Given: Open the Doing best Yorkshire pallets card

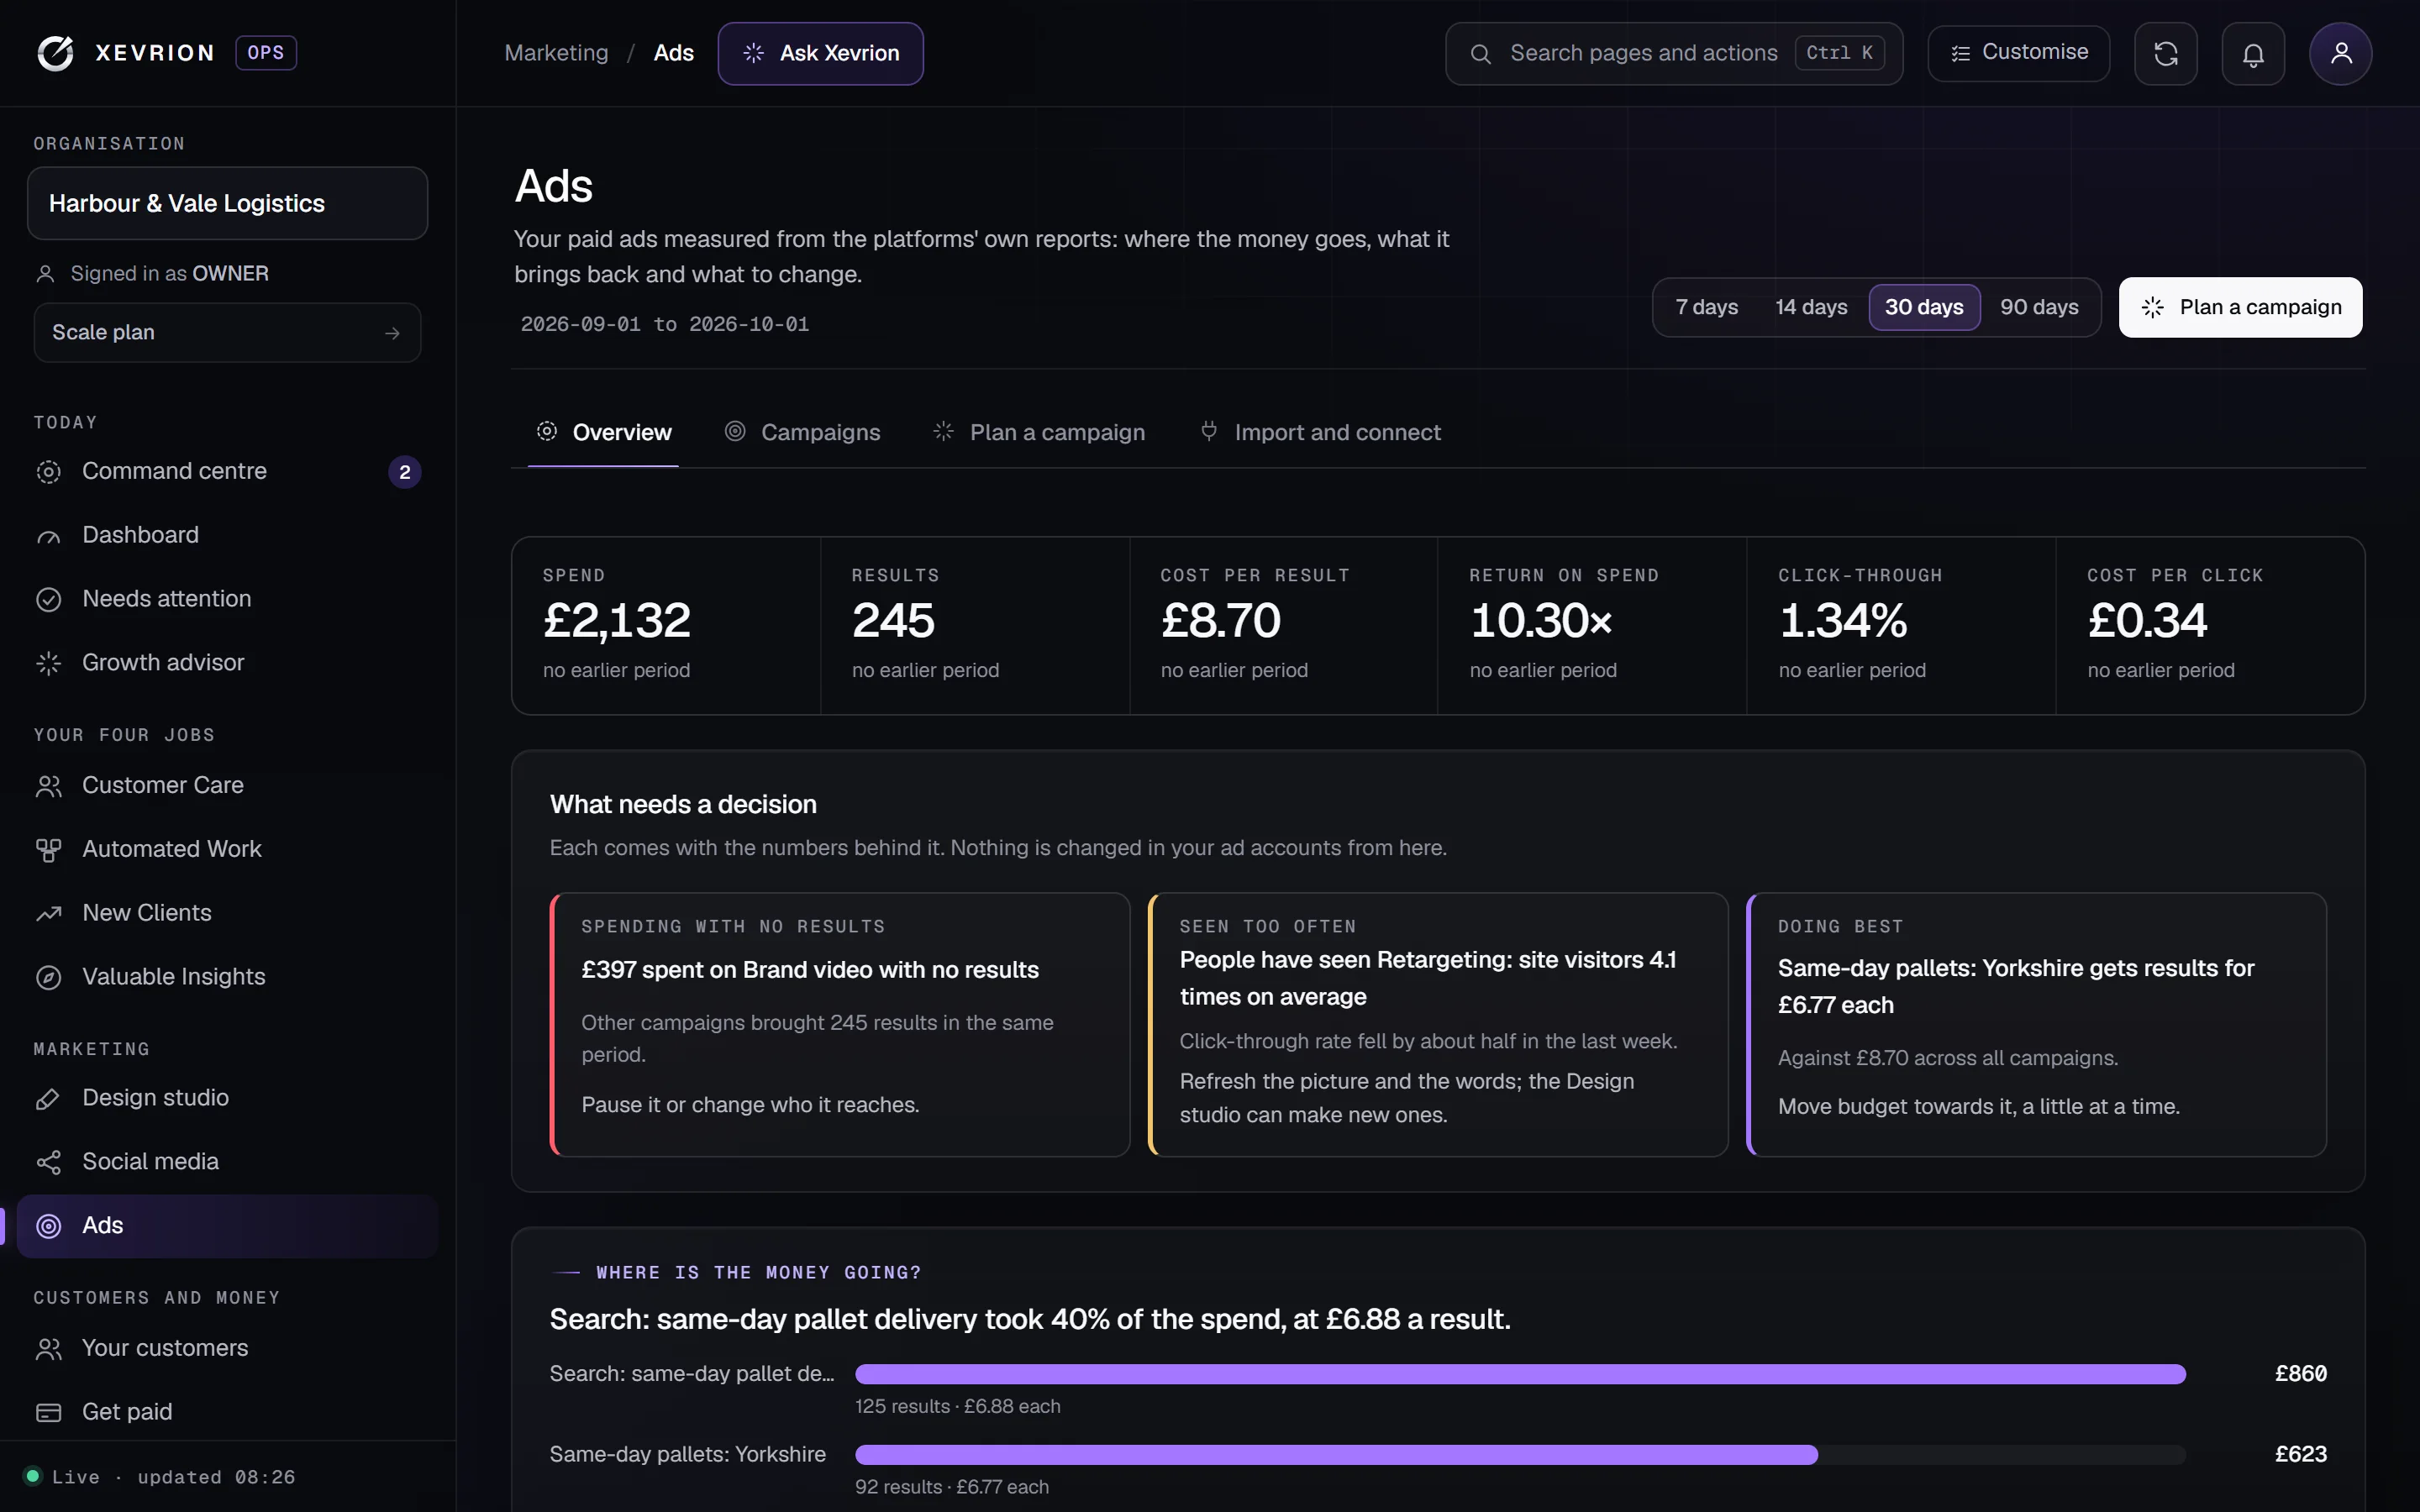Looking at the screenshot, I should pyautogui.click(x=2036, y=1024).
